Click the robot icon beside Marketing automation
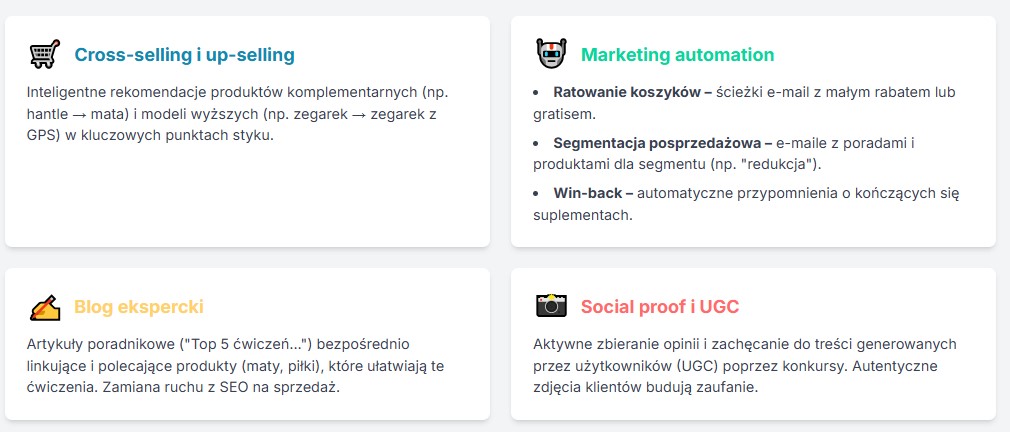 (x=551, y=54)
